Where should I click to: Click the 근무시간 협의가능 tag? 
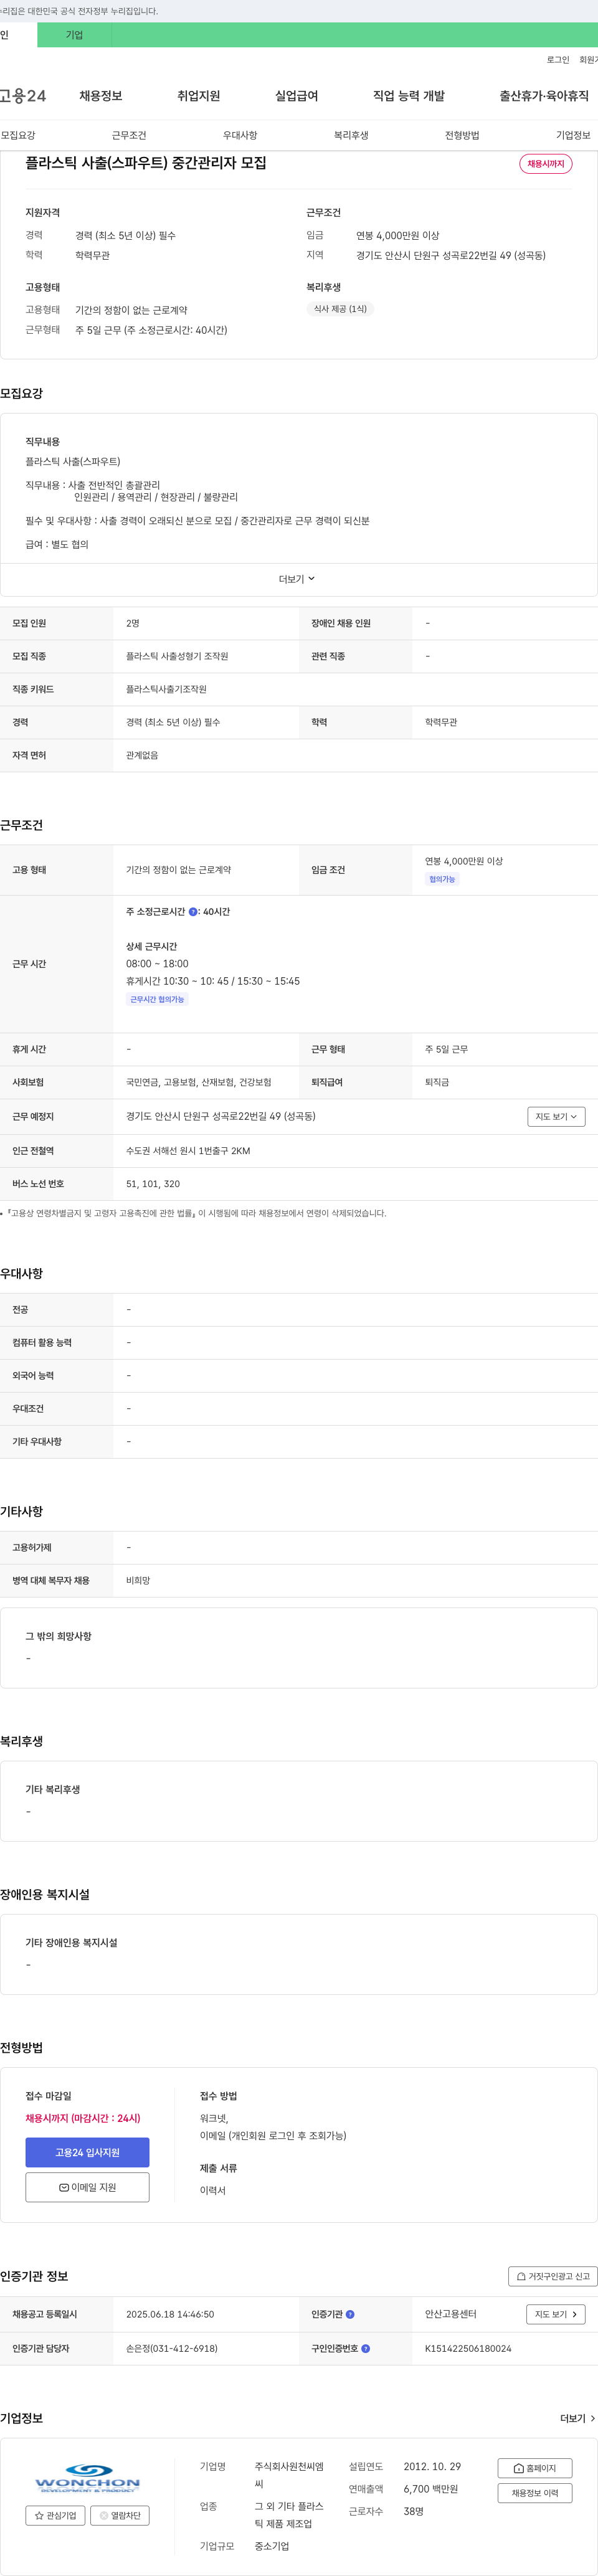157,999
